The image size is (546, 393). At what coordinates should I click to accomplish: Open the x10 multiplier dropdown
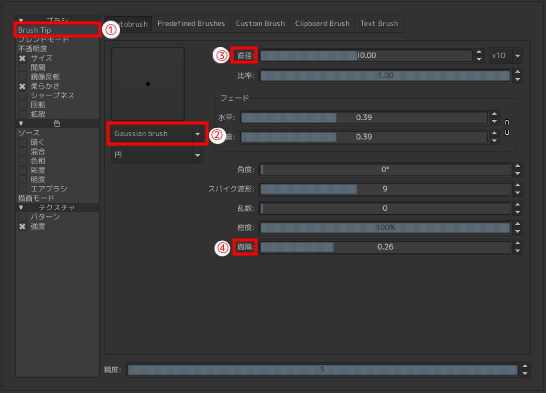(x=506, y=56)
